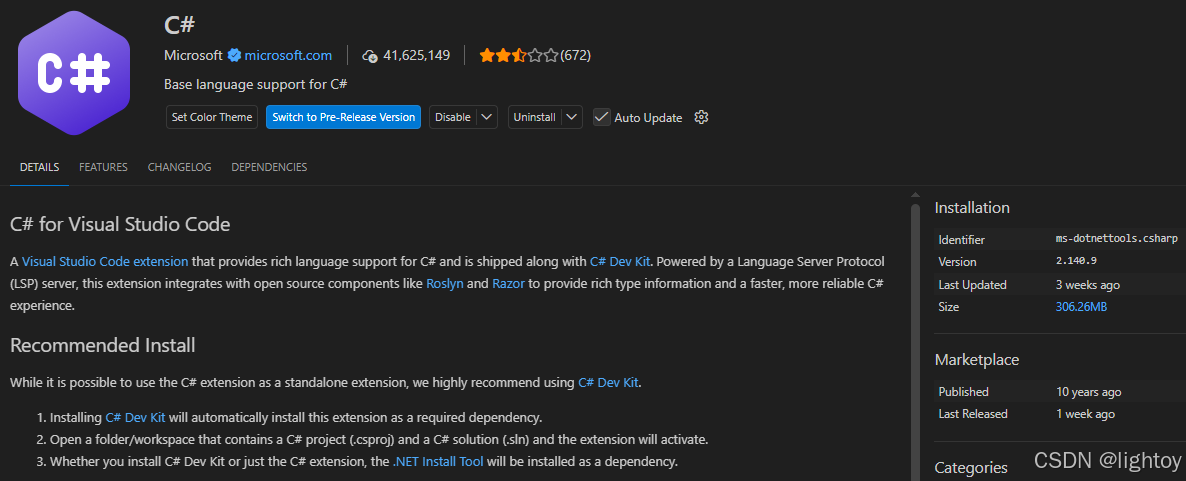Open the microsoft.com publisher link
Screen dimensions: 1186x481
click(x=288, y=55)
